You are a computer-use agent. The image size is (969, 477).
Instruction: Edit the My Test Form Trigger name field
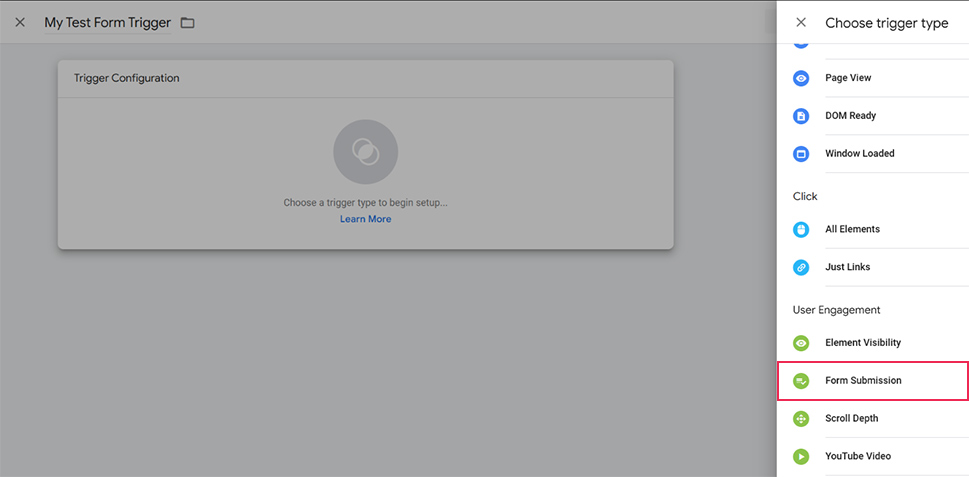pos(108,23)
